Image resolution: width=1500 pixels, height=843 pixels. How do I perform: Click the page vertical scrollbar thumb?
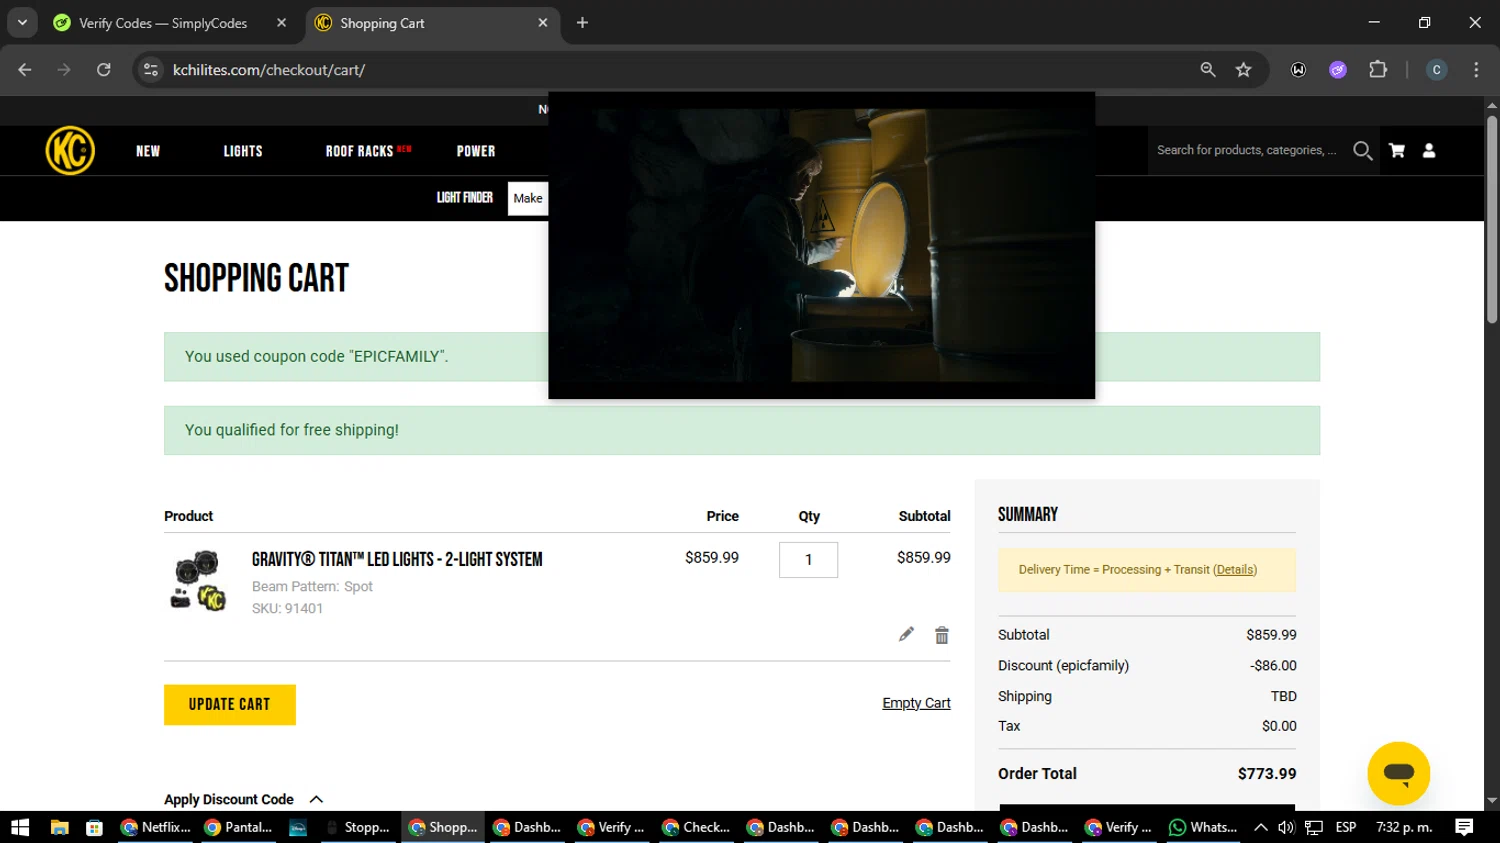pos(1492,220)
